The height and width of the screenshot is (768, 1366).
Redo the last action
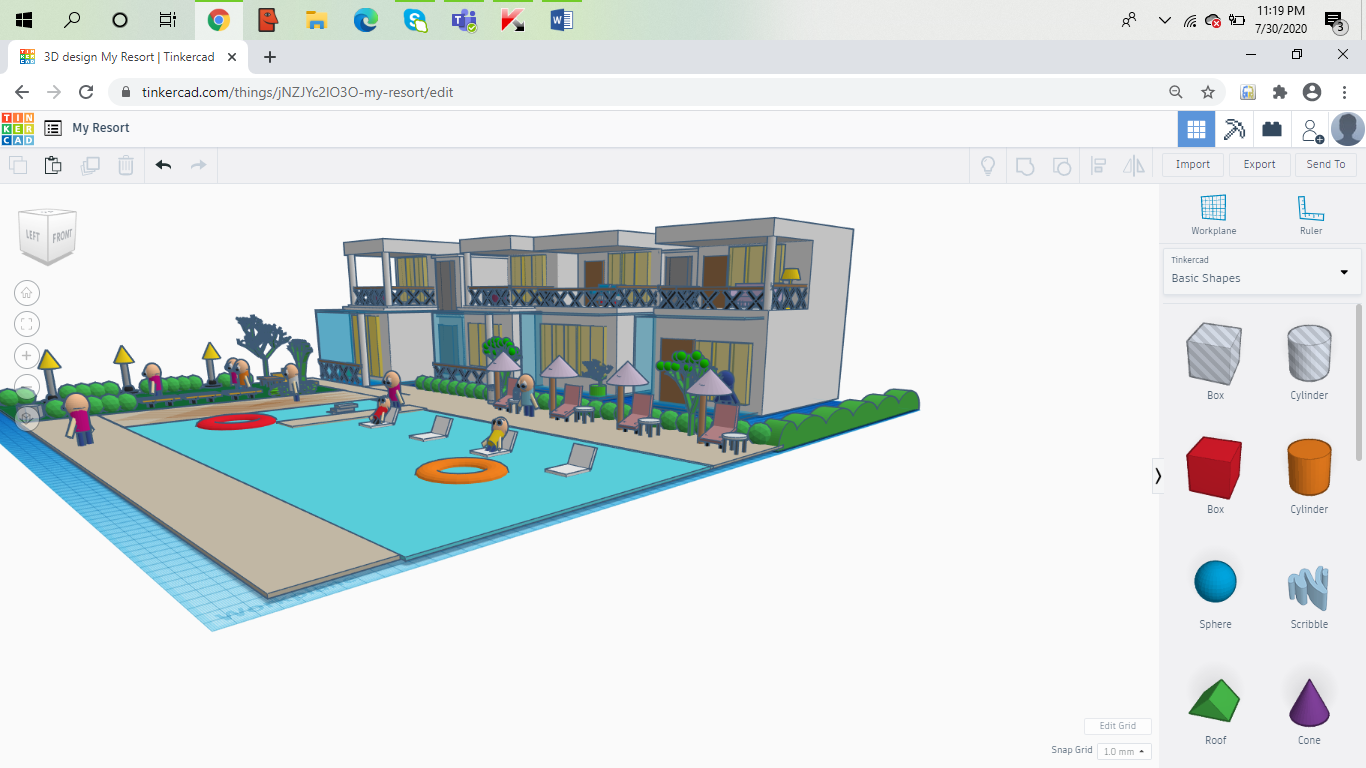[x=198, y=165]
